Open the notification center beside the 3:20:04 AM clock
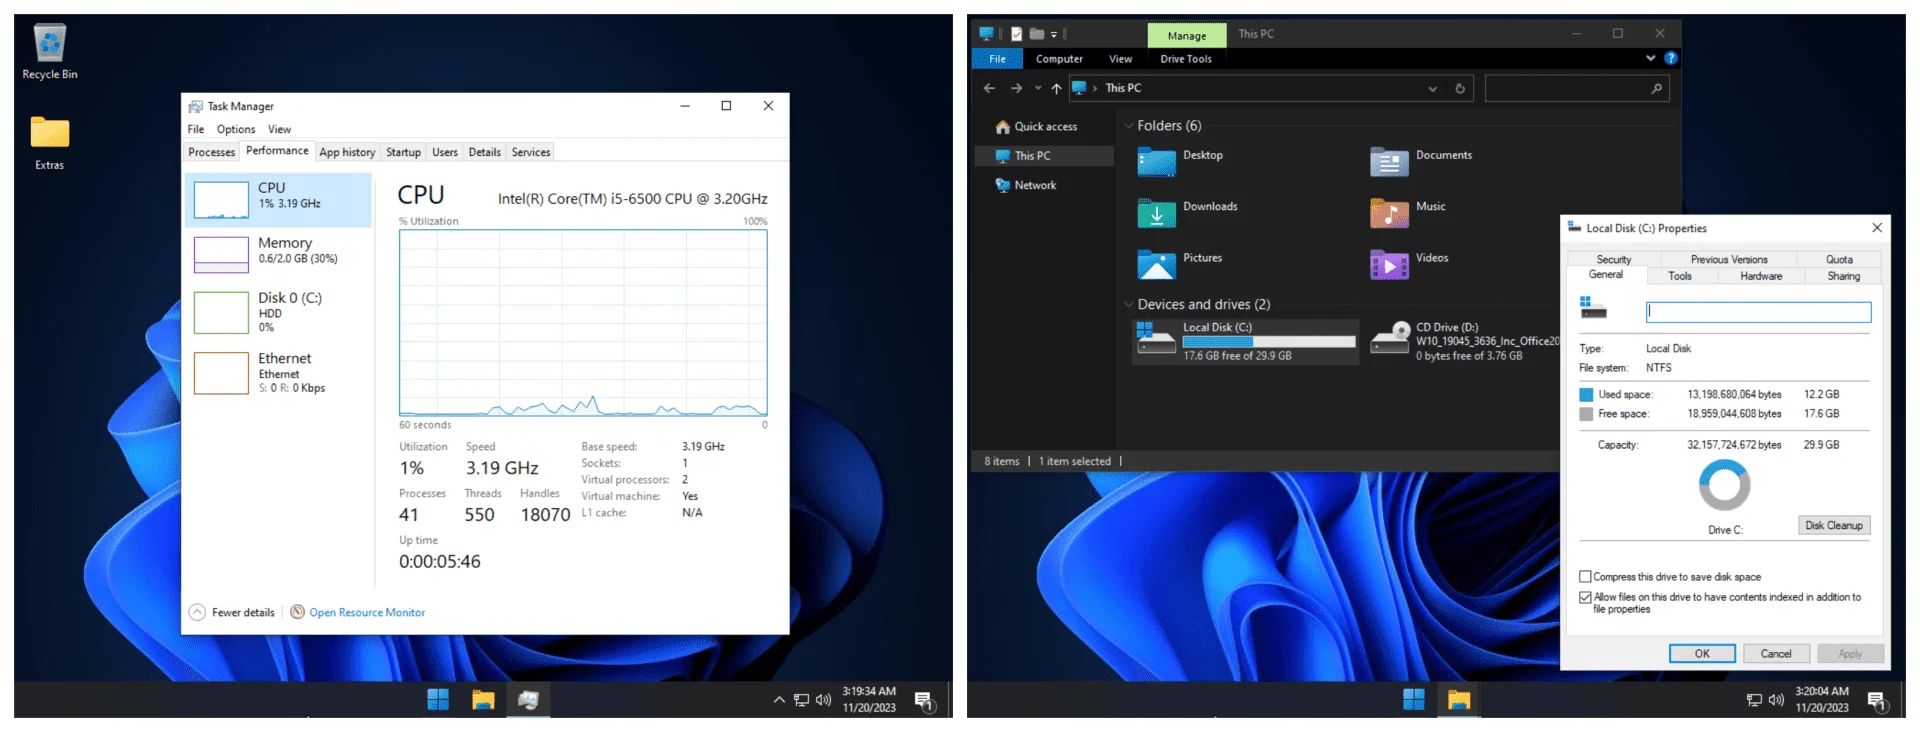The height and width of the screenshot is (732, 1920). (1877, 701)
